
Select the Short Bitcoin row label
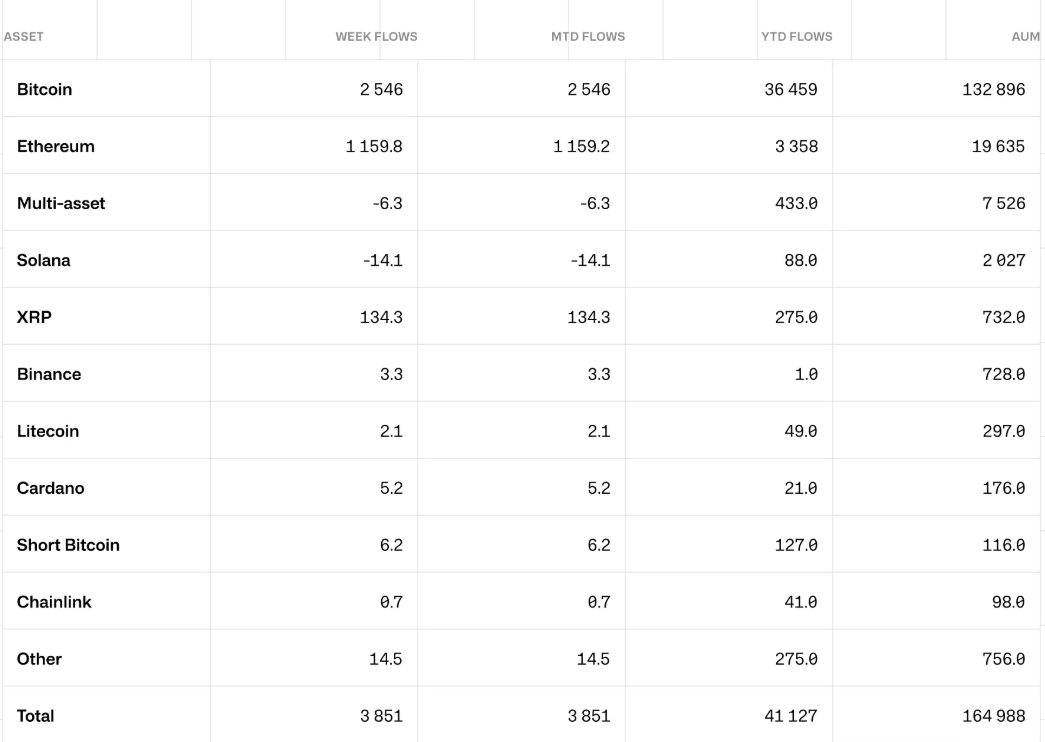[x=68, y=545]
